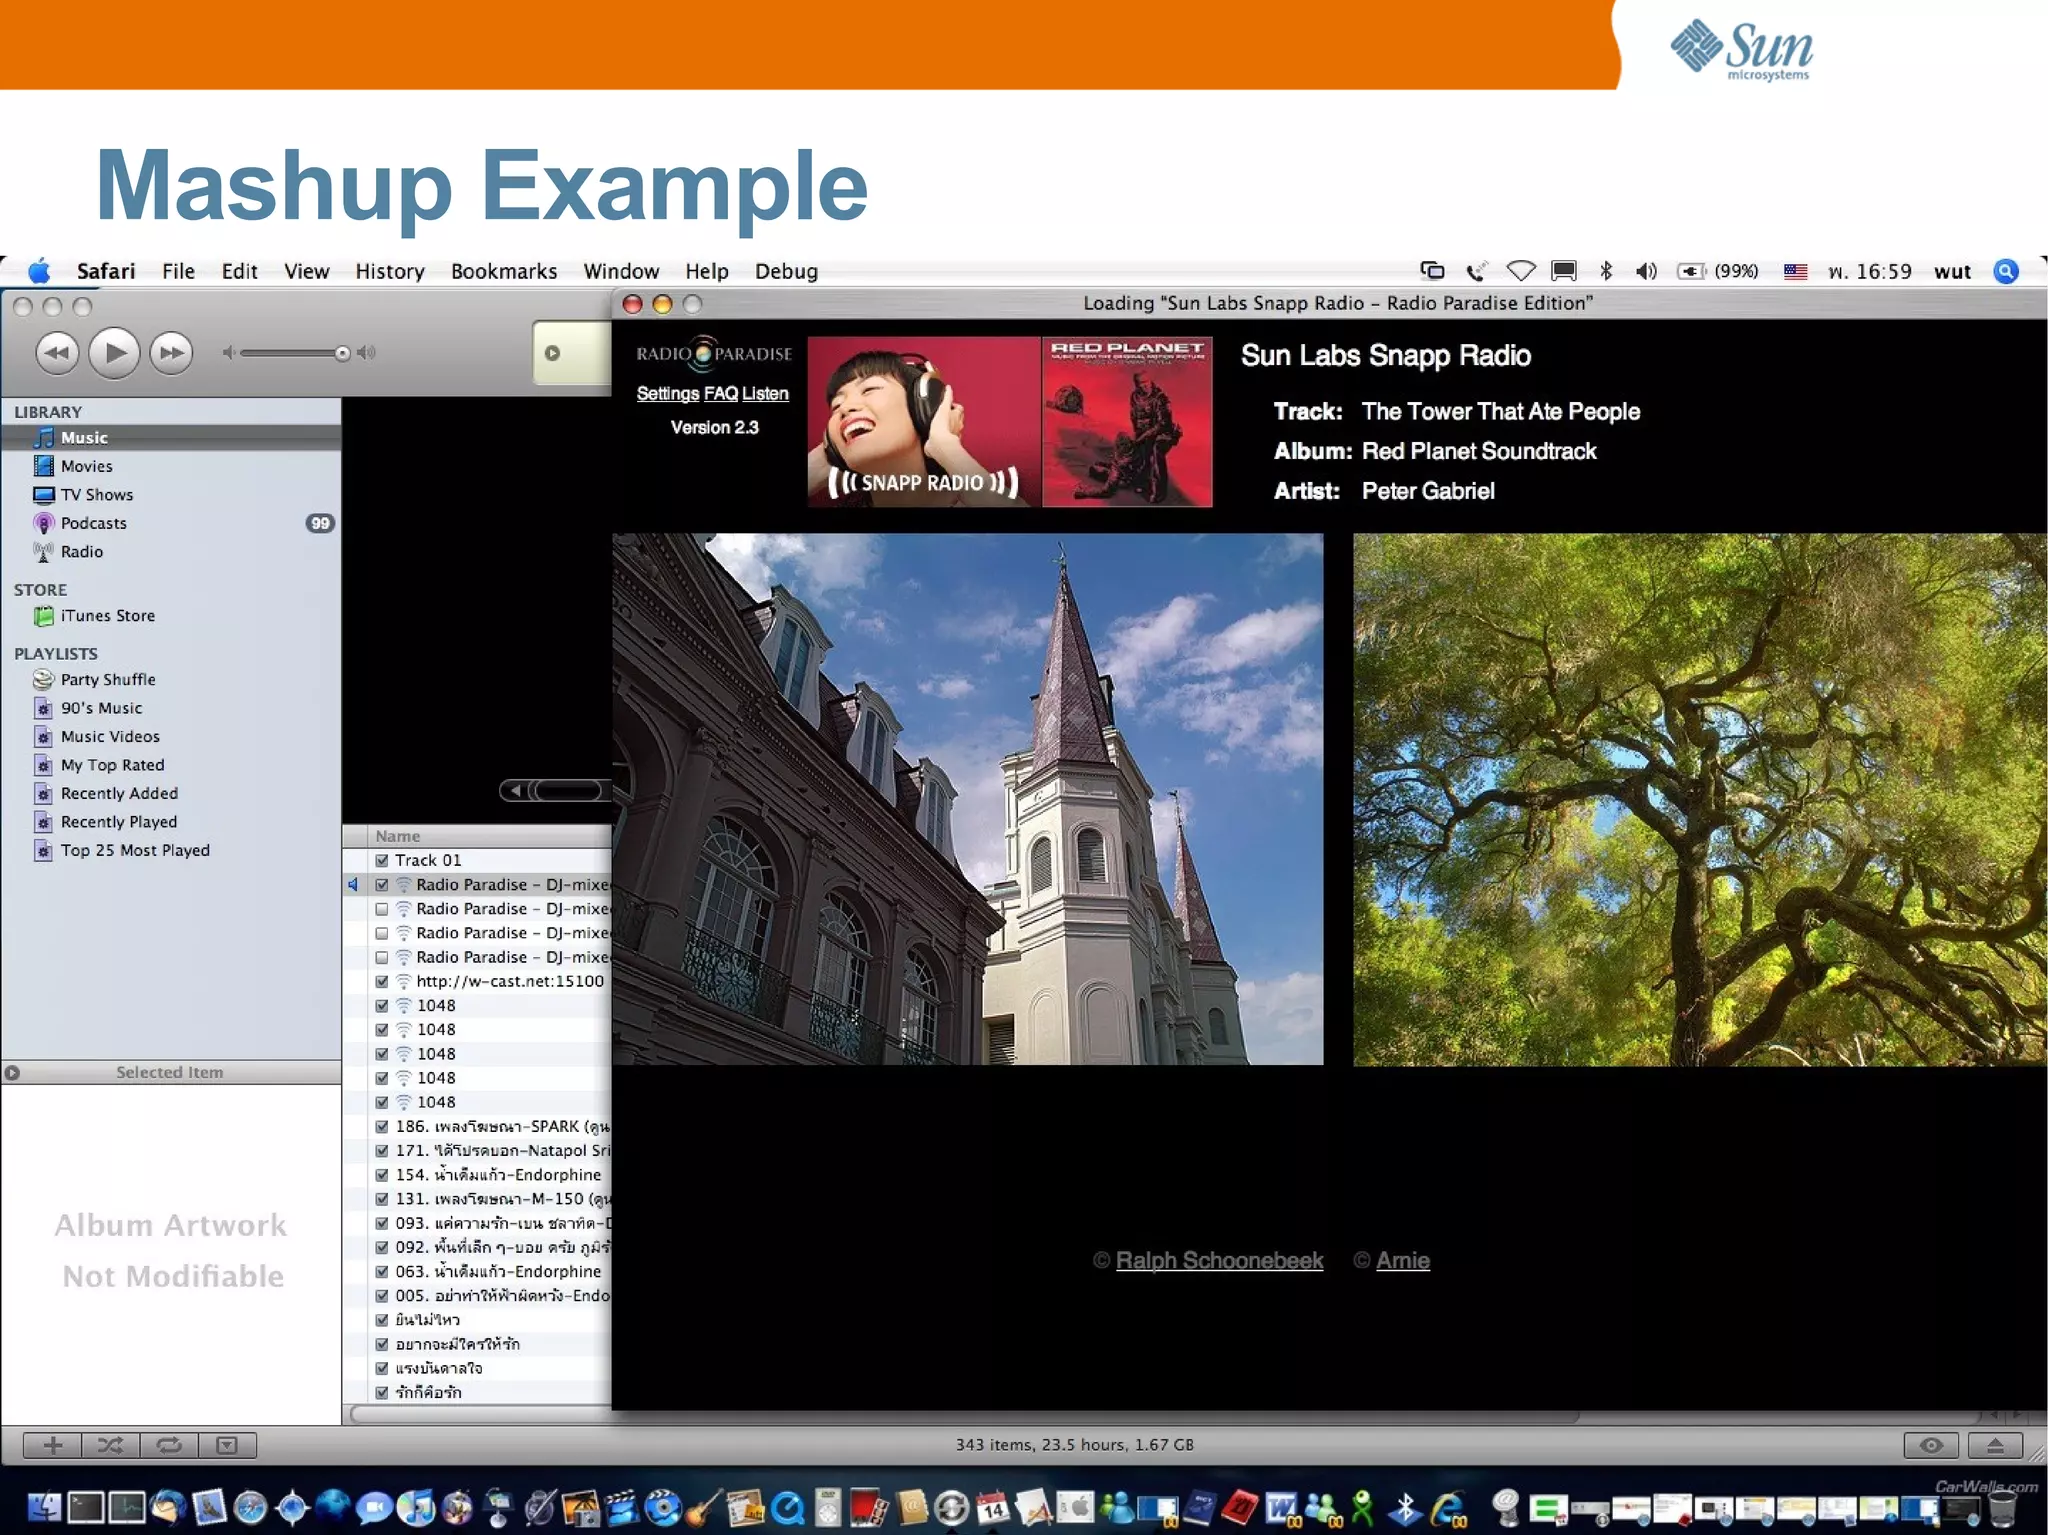Open the Safari menu
Viewport: 2048px width, 1535px height.
pyautogui.click(x=106, y=272)
